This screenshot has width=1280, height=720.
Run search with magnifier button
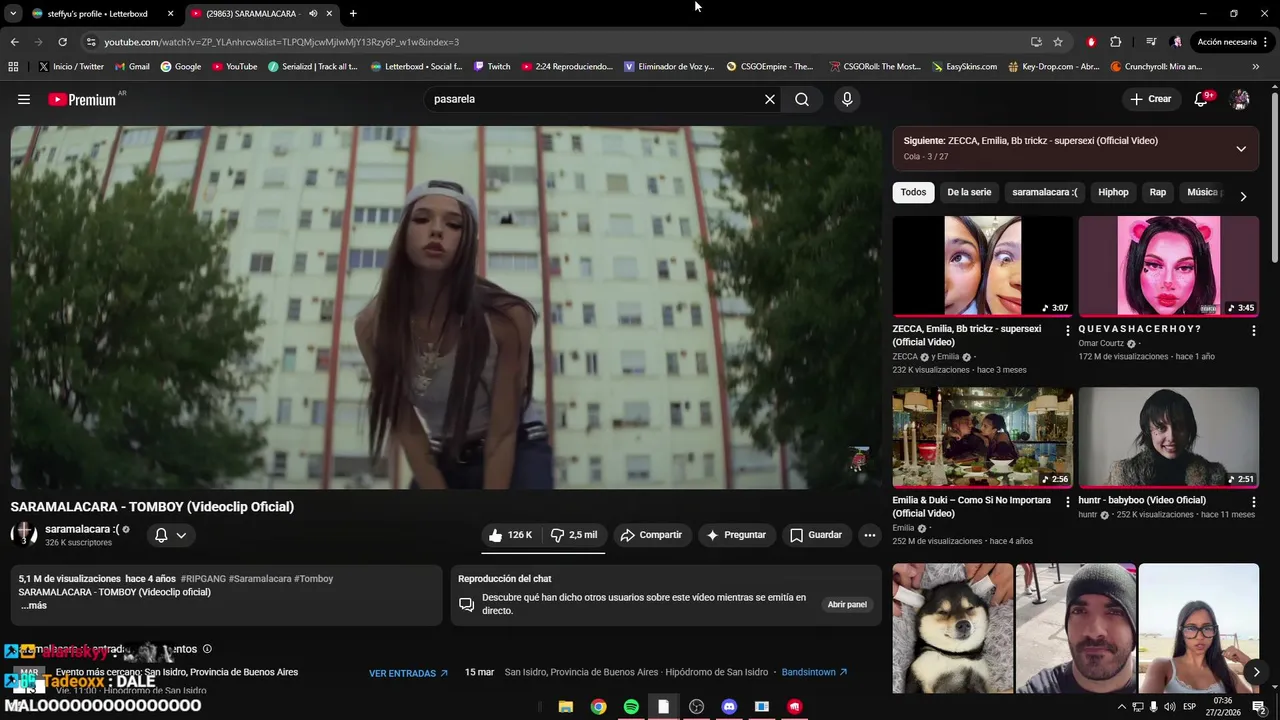(x=802, y=99)
